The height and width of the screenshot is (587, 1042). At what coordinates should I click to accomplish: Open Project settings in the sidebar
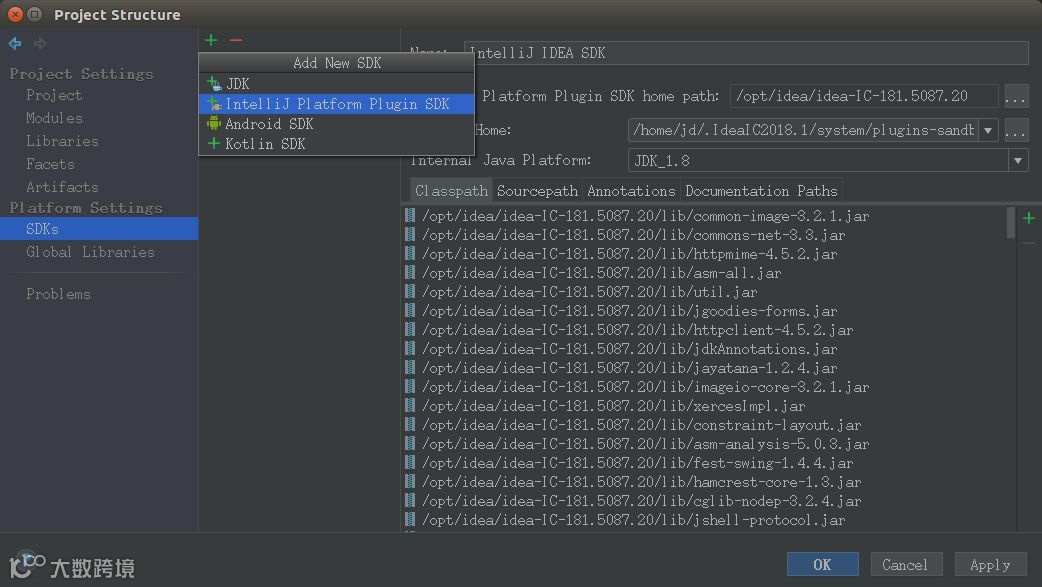[x=54, y=95]
